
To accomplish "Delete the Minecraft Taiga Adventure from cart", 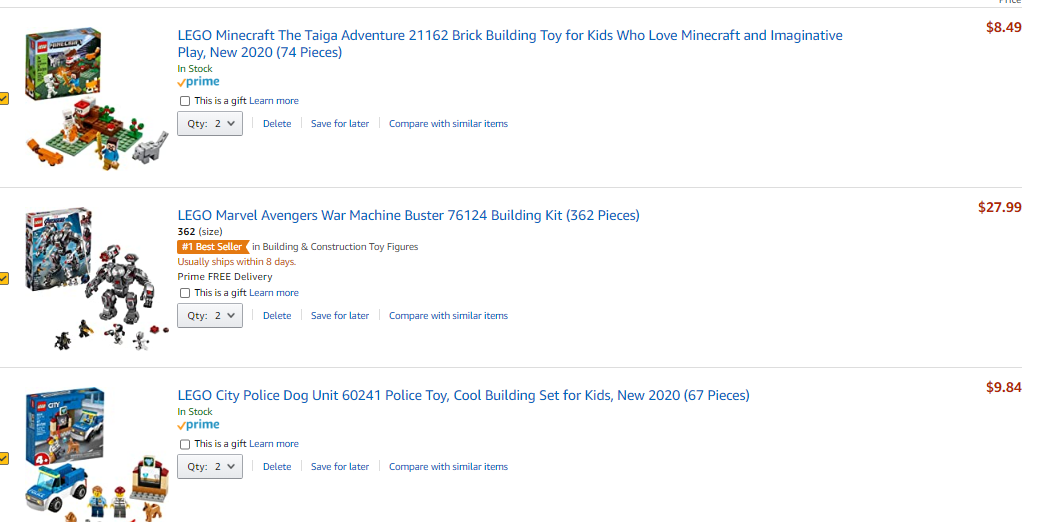I will [277, 123].
